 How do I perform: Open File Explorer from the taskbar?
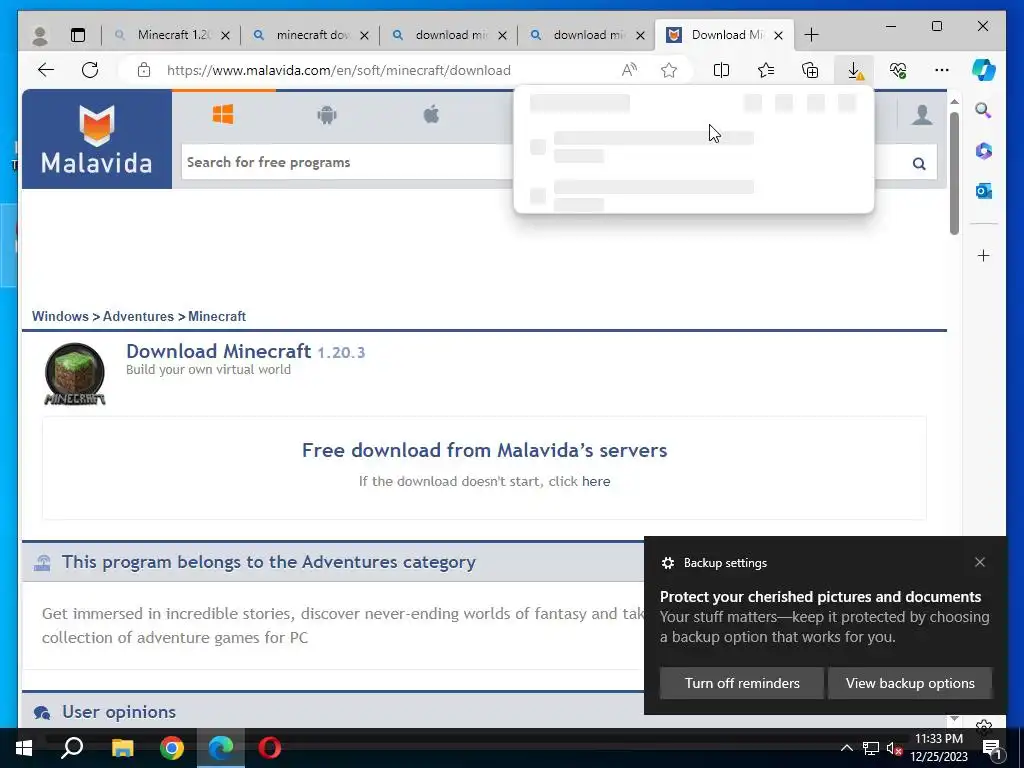(122, 748)
